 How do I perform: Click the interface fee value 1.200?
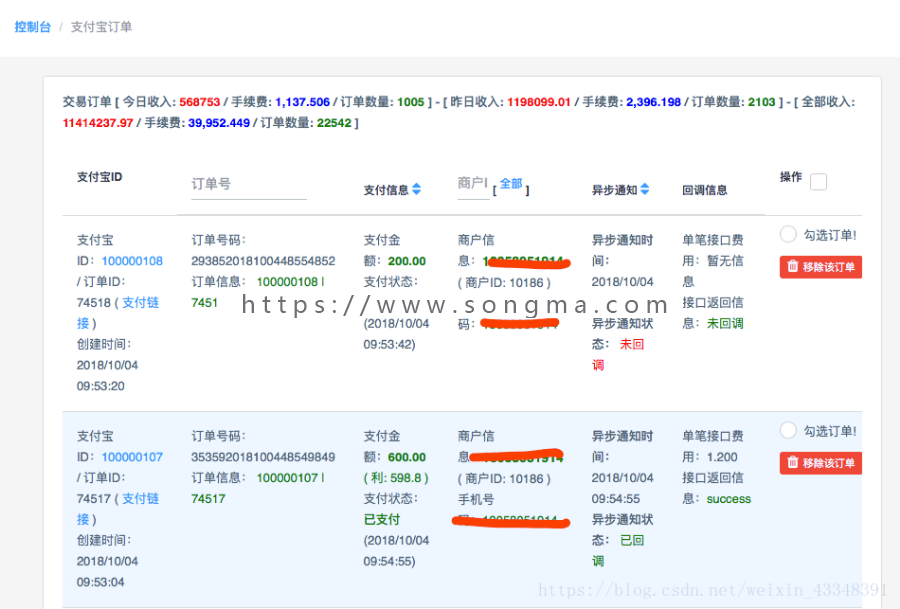point(722,457)
